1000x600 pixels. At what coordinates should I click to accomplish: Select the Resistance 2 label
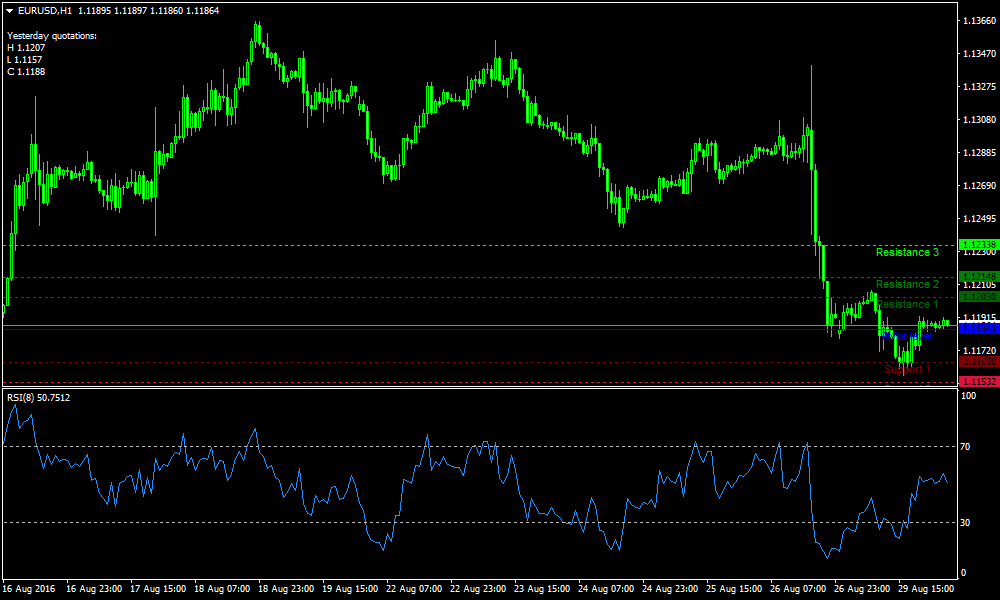(x=907, y=285)
